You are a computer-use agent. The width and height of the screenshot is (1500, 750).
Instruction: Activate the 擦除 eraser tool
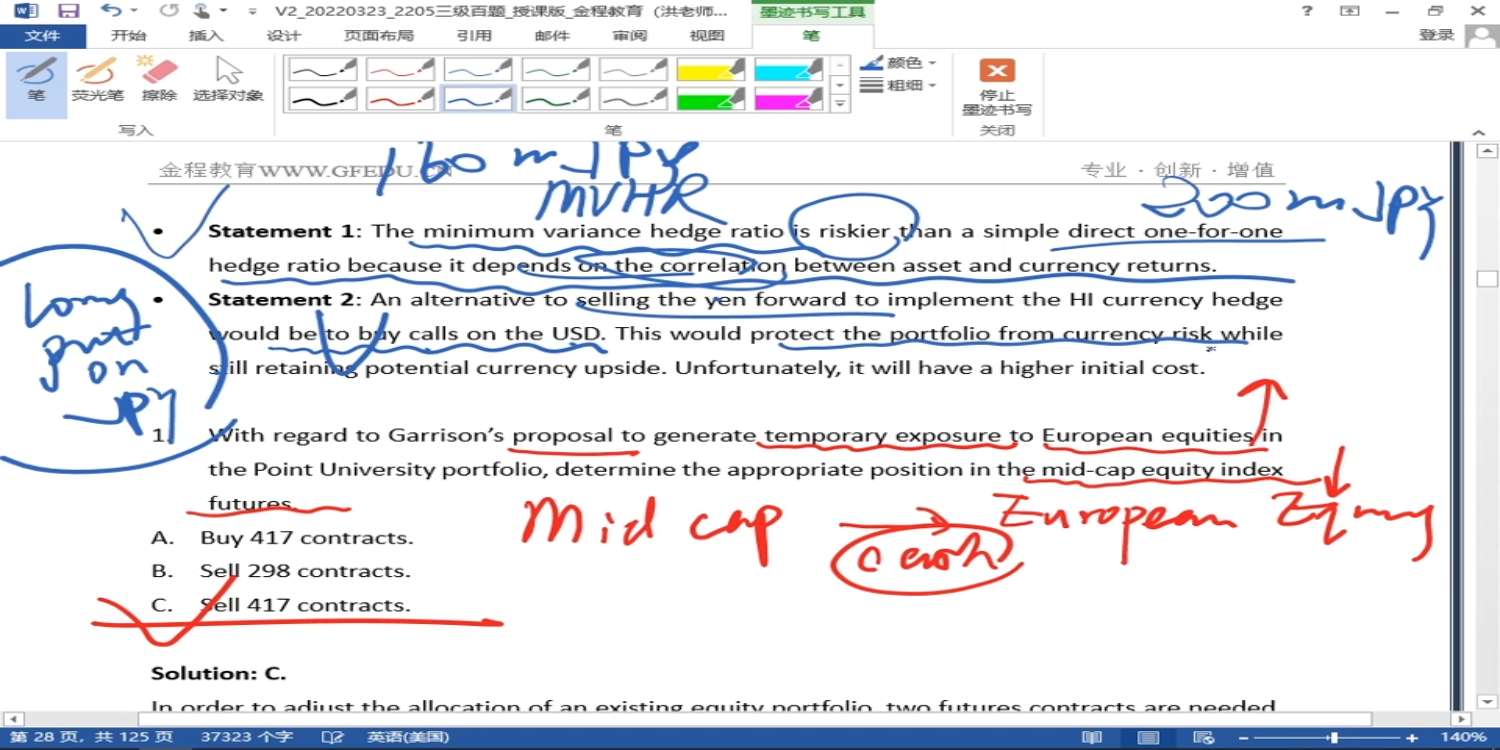(159, 80)
